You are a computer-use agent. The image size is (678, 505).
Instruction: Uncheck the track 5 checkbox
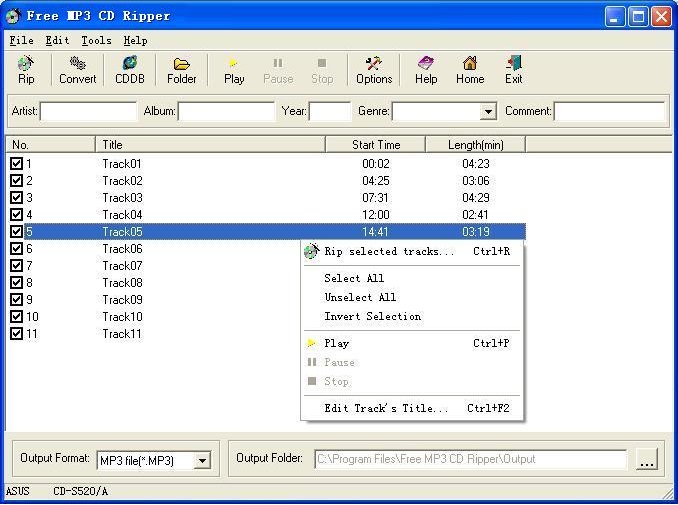[x=16, y=231]
